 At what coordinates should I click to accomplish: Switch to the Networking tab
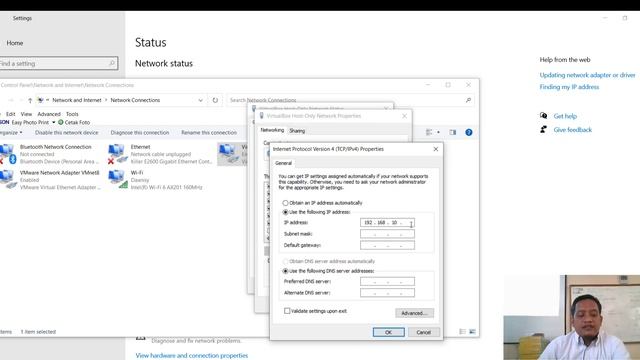(272, 130)
